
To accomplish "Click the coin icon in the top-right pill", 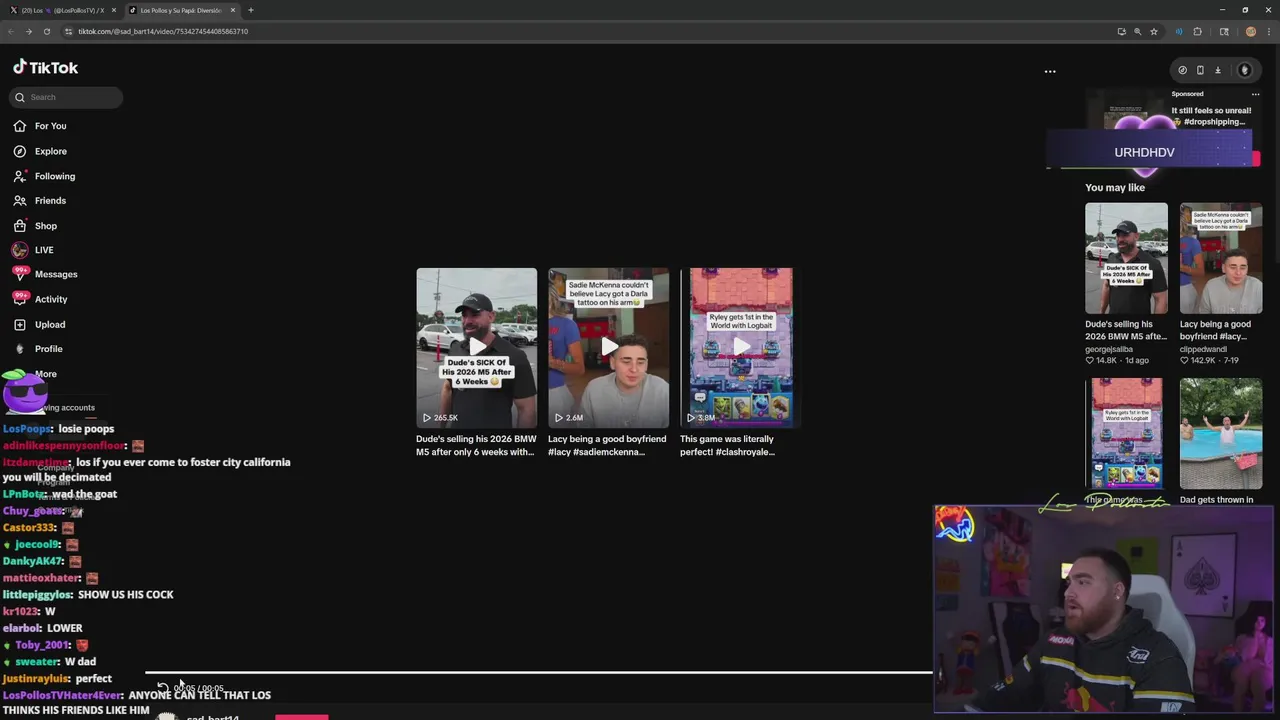I will [1182, 70].
